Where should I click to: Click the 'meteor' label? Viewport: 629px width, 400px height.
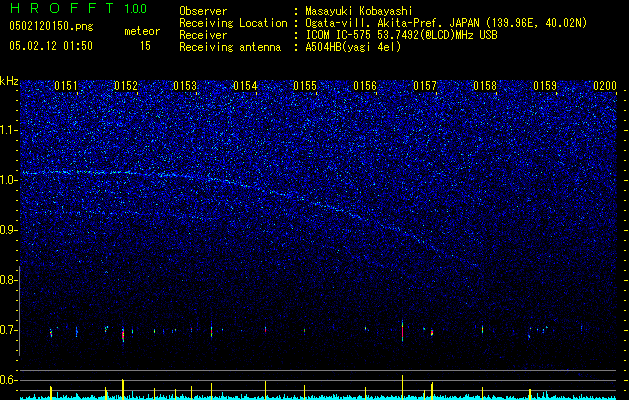coord(142,31)
